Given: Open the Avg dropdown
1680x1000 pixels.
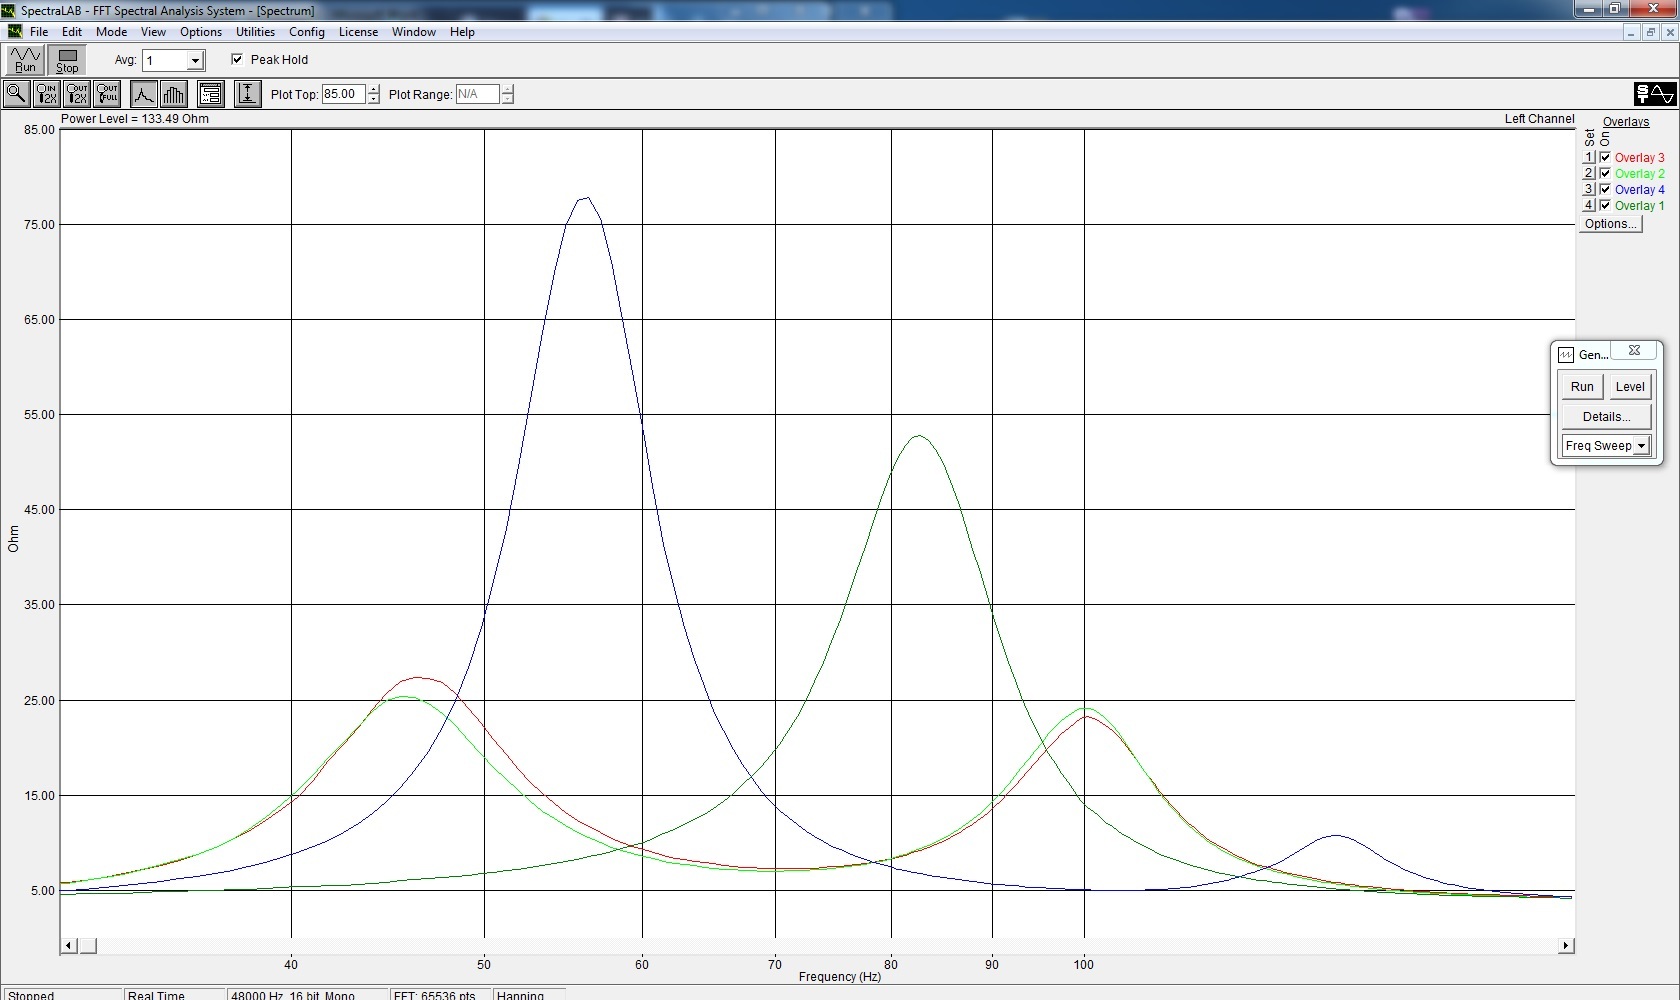Looking at the screenshot, I should pyautogui.click(x=195, y=61).
